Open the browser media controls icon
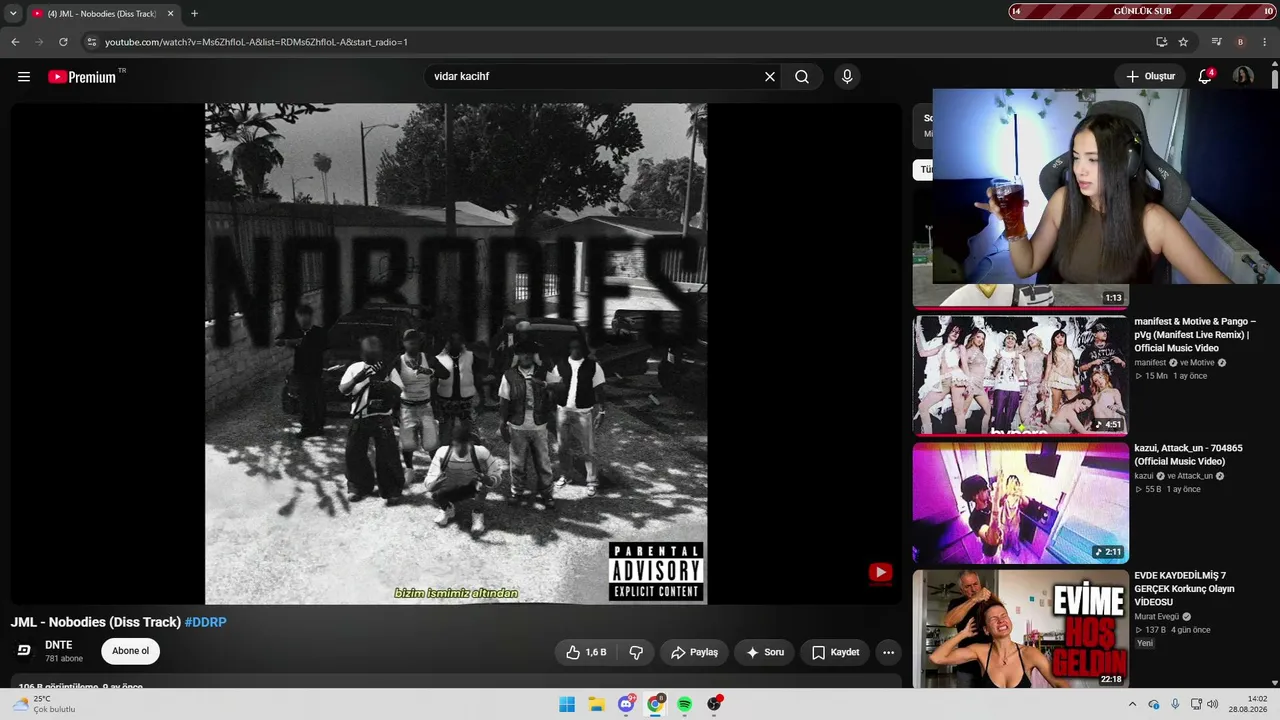Screen dimensions: 1280x720 [1216, 42]
